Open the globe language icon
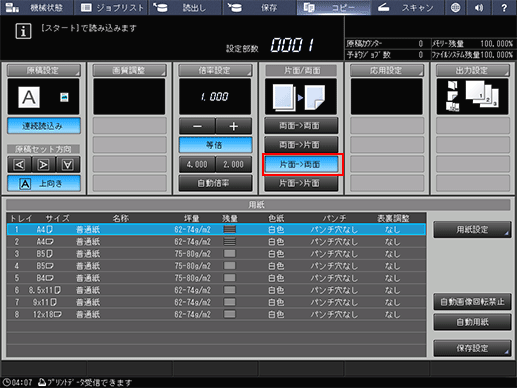The width and height of the screenshot is (517, 388). (455, 8)
